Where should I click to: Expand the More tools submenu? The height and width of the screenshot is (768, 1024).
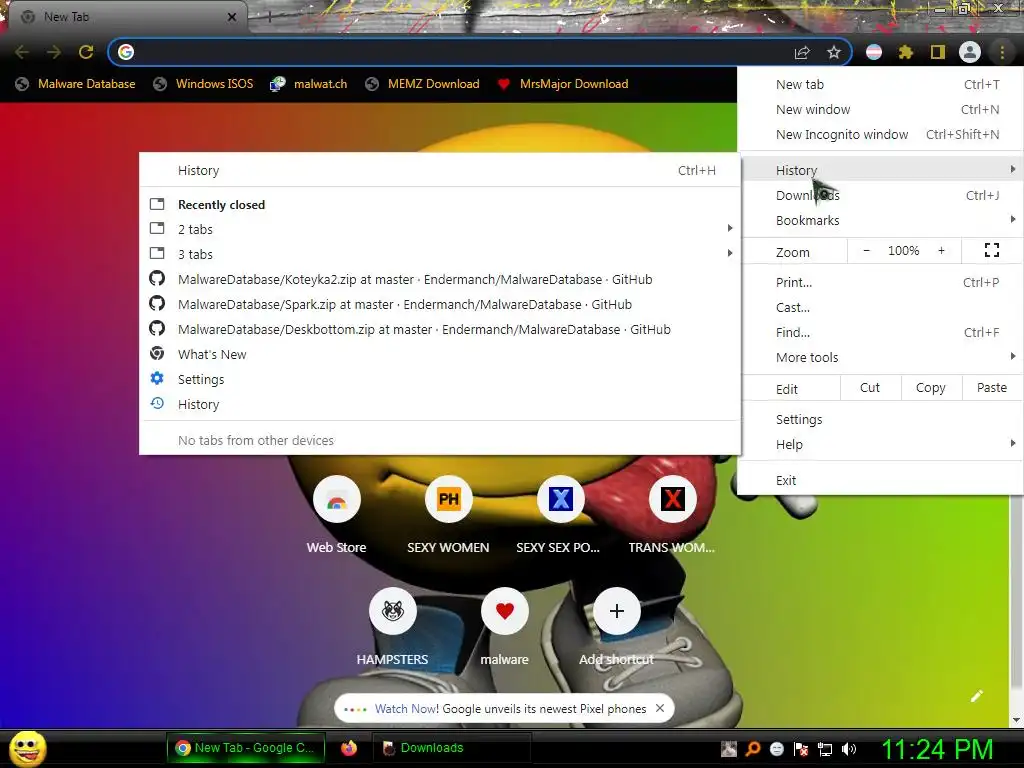pyautogui.click(x=882, y=357)
